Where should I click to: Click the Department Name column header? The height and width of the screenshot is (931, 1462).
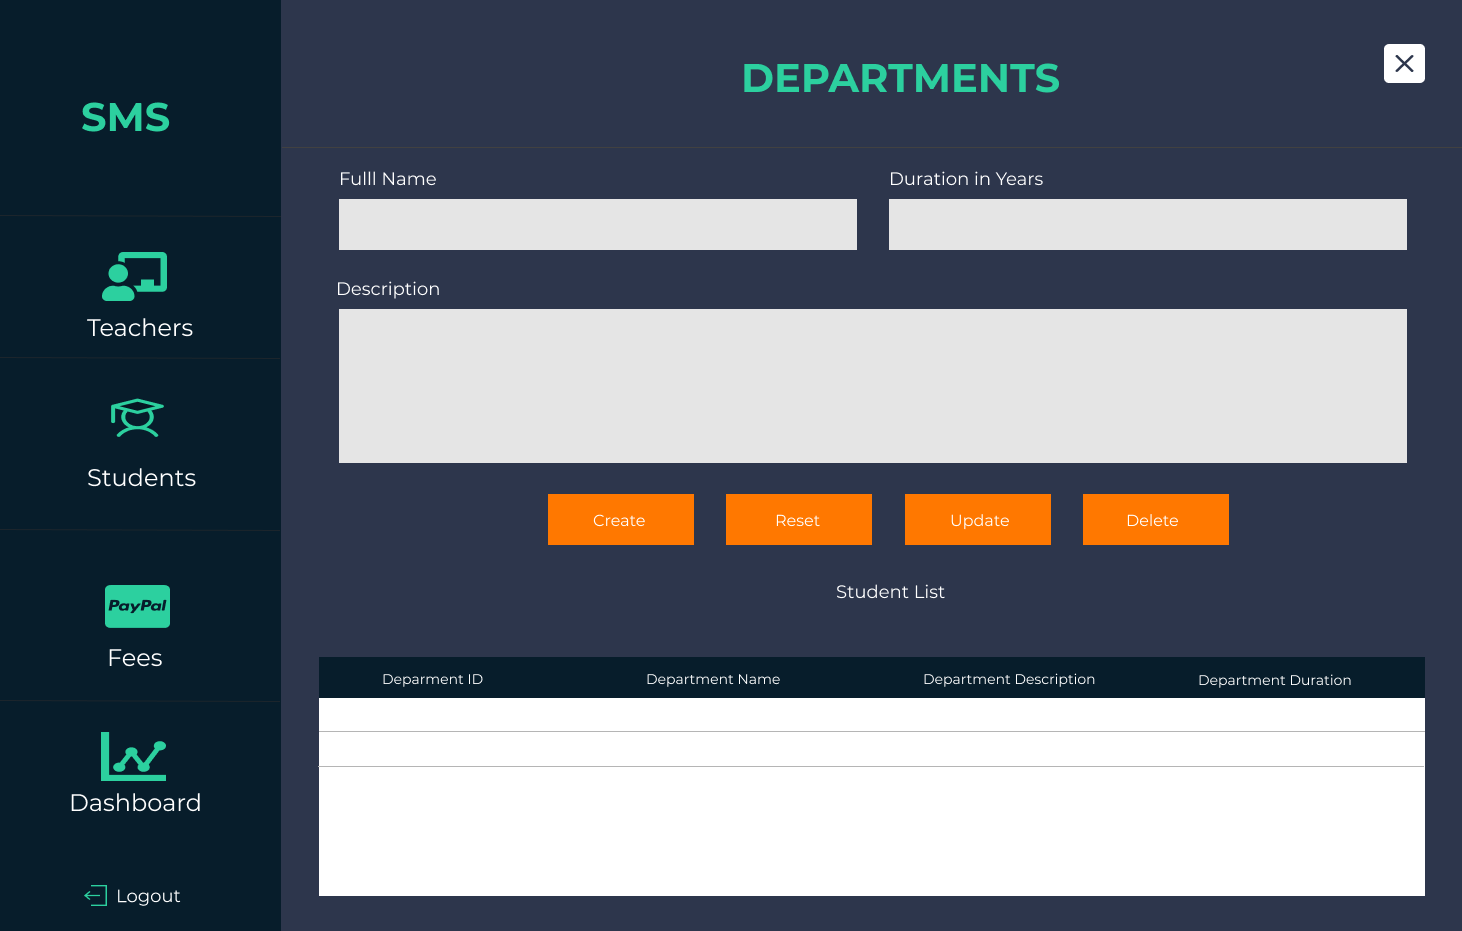click(713, 678)
